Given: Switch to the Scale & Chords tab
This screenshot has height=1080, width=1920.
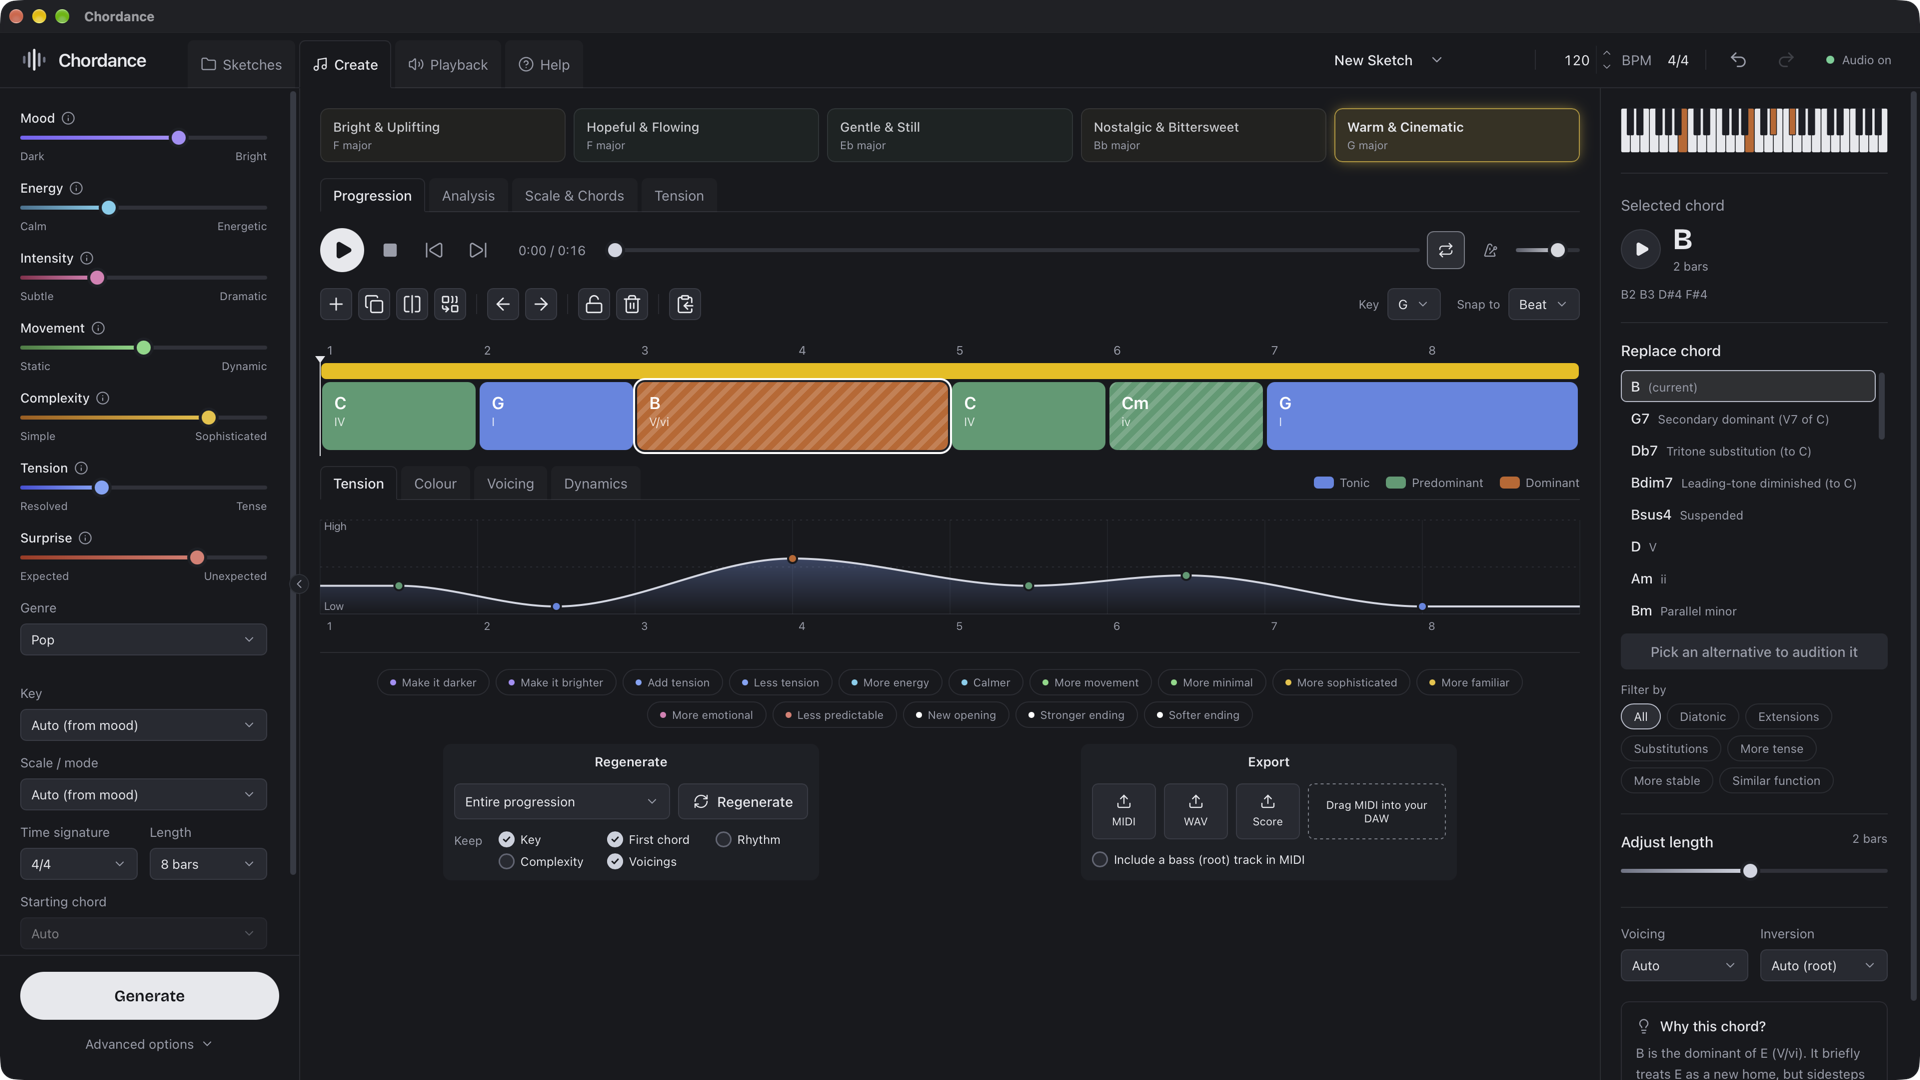Looking at the screenshot, I should point(574,196).
